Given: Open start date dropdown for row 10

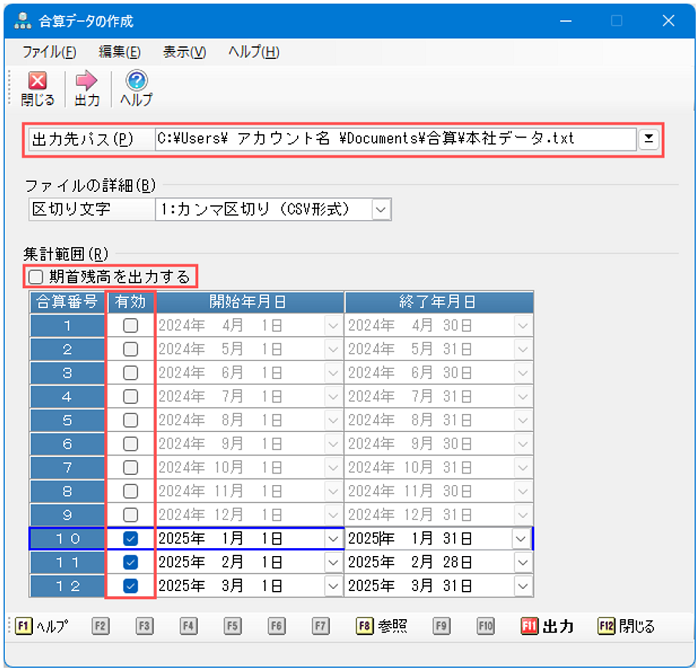Looking at the screenshot, I should (333, 539).
